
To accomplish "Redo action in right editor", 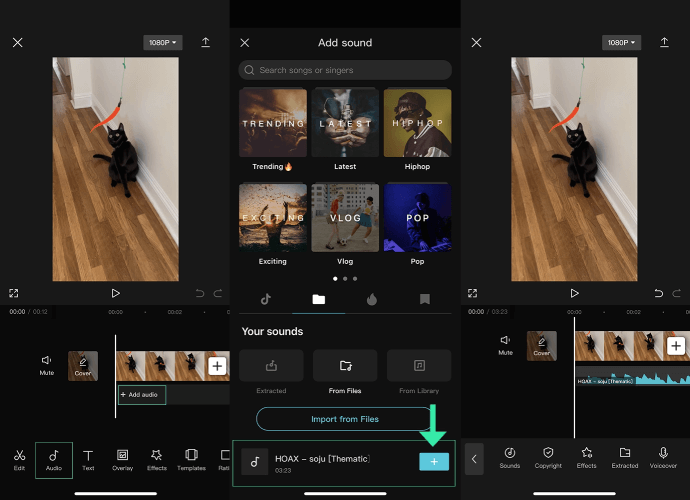I will click(x=677, y=293).
